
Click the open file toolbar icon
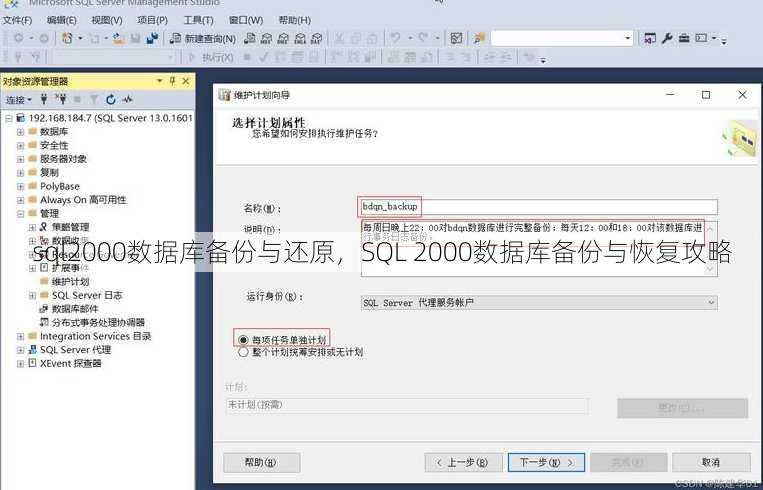(x=118, y=38)
